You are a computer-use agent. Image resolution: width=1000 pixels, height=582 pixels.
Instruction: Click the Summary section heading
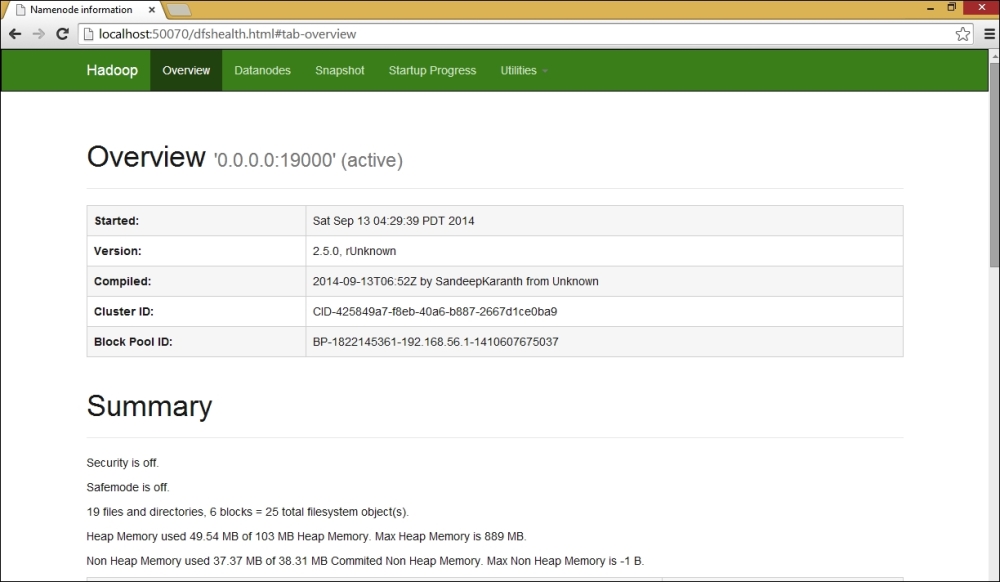(x=149, y=406)
